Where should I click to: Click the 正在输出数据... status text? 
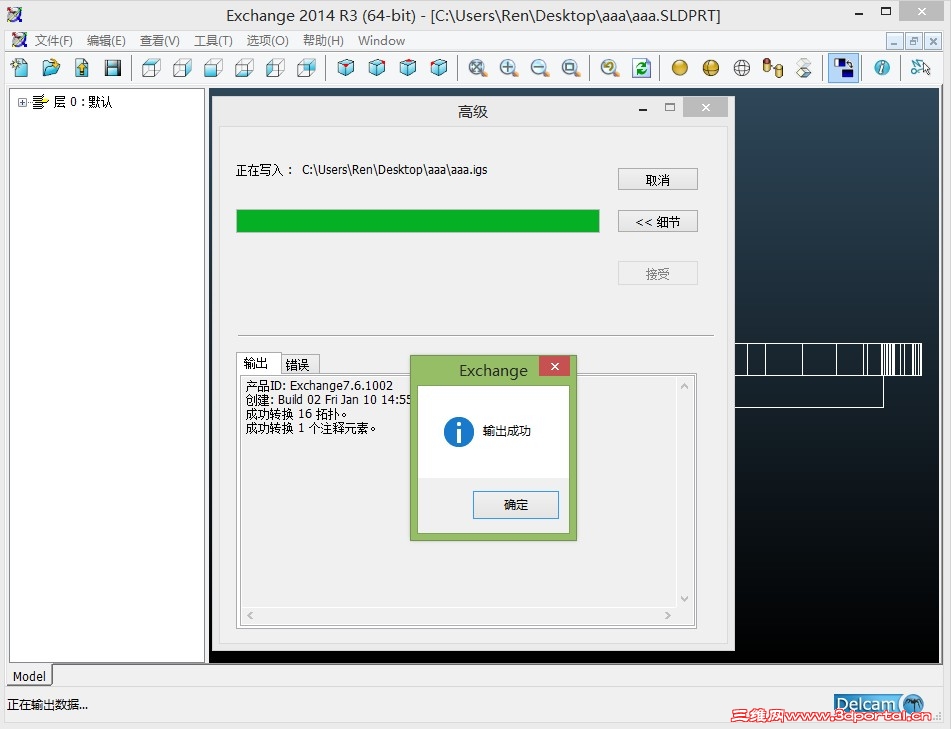tap(47, 705)
